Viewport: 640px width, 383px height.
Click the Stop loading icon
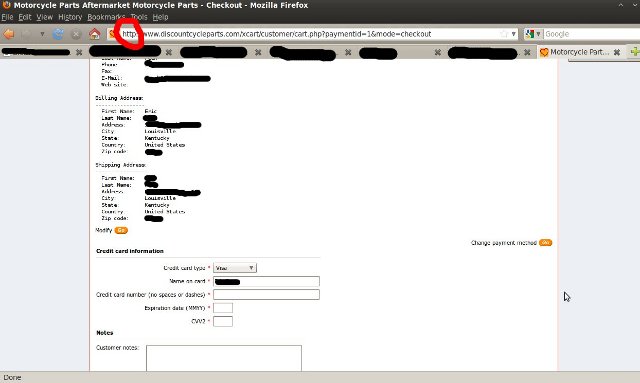76,34
